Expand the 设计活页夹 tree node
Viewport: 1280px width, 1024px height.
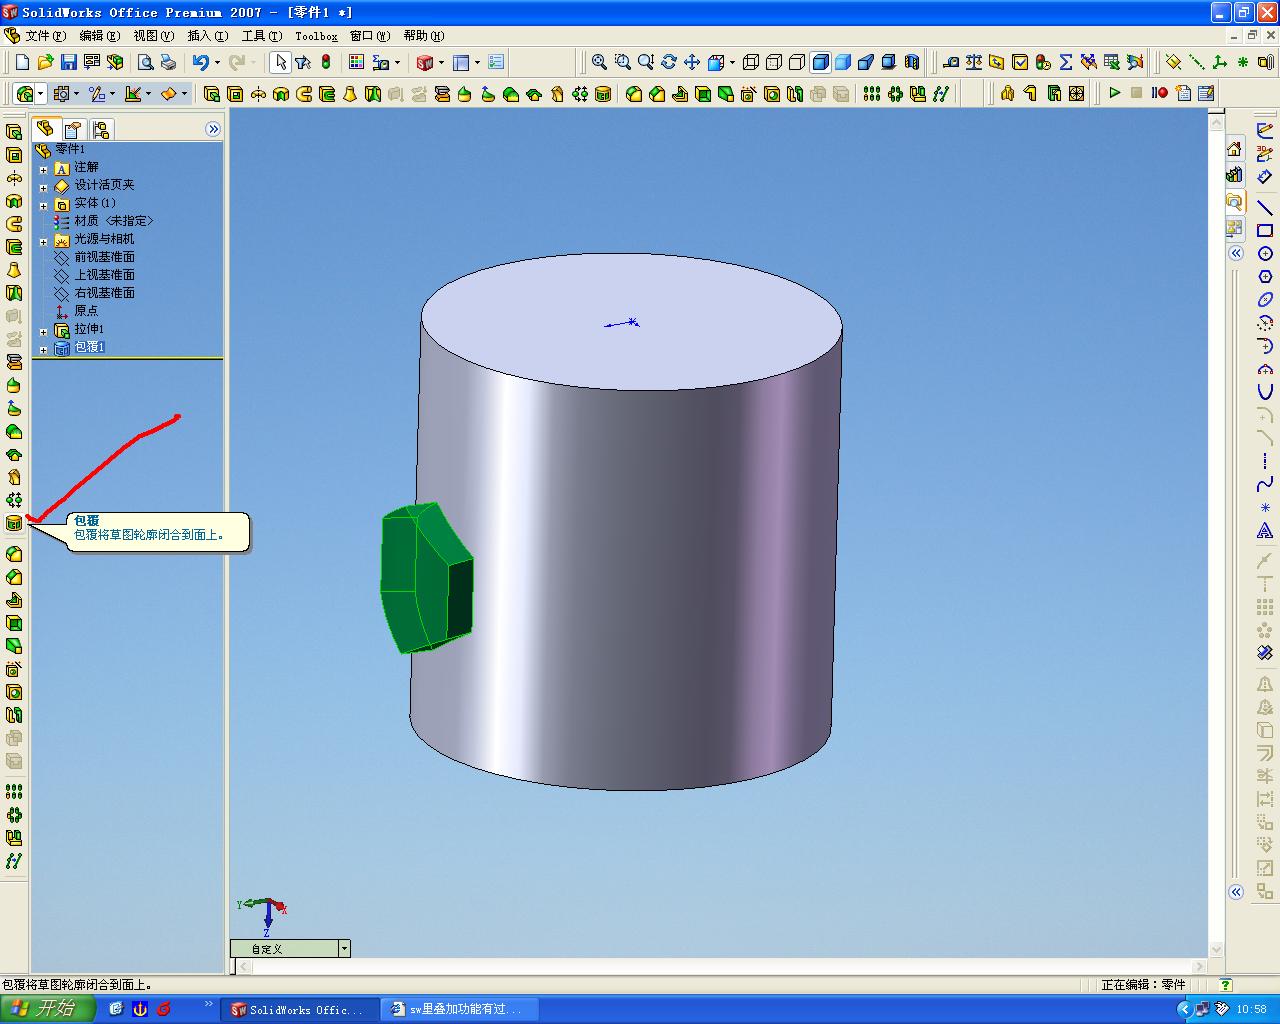tap(43, 187)
